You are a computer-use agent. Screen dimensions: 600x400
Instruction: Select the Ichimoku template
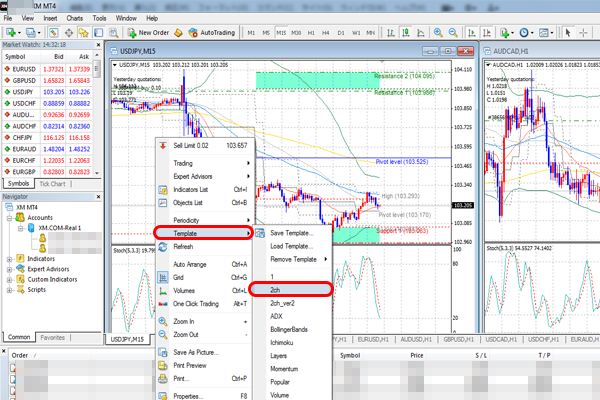pyautogui.click(x=282, y=343)
